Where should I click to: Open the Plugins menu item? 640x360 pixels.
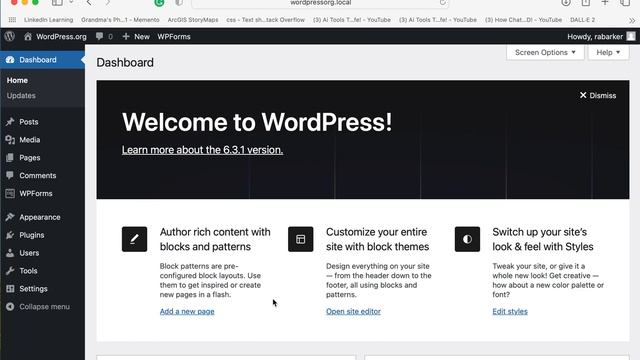31,235
